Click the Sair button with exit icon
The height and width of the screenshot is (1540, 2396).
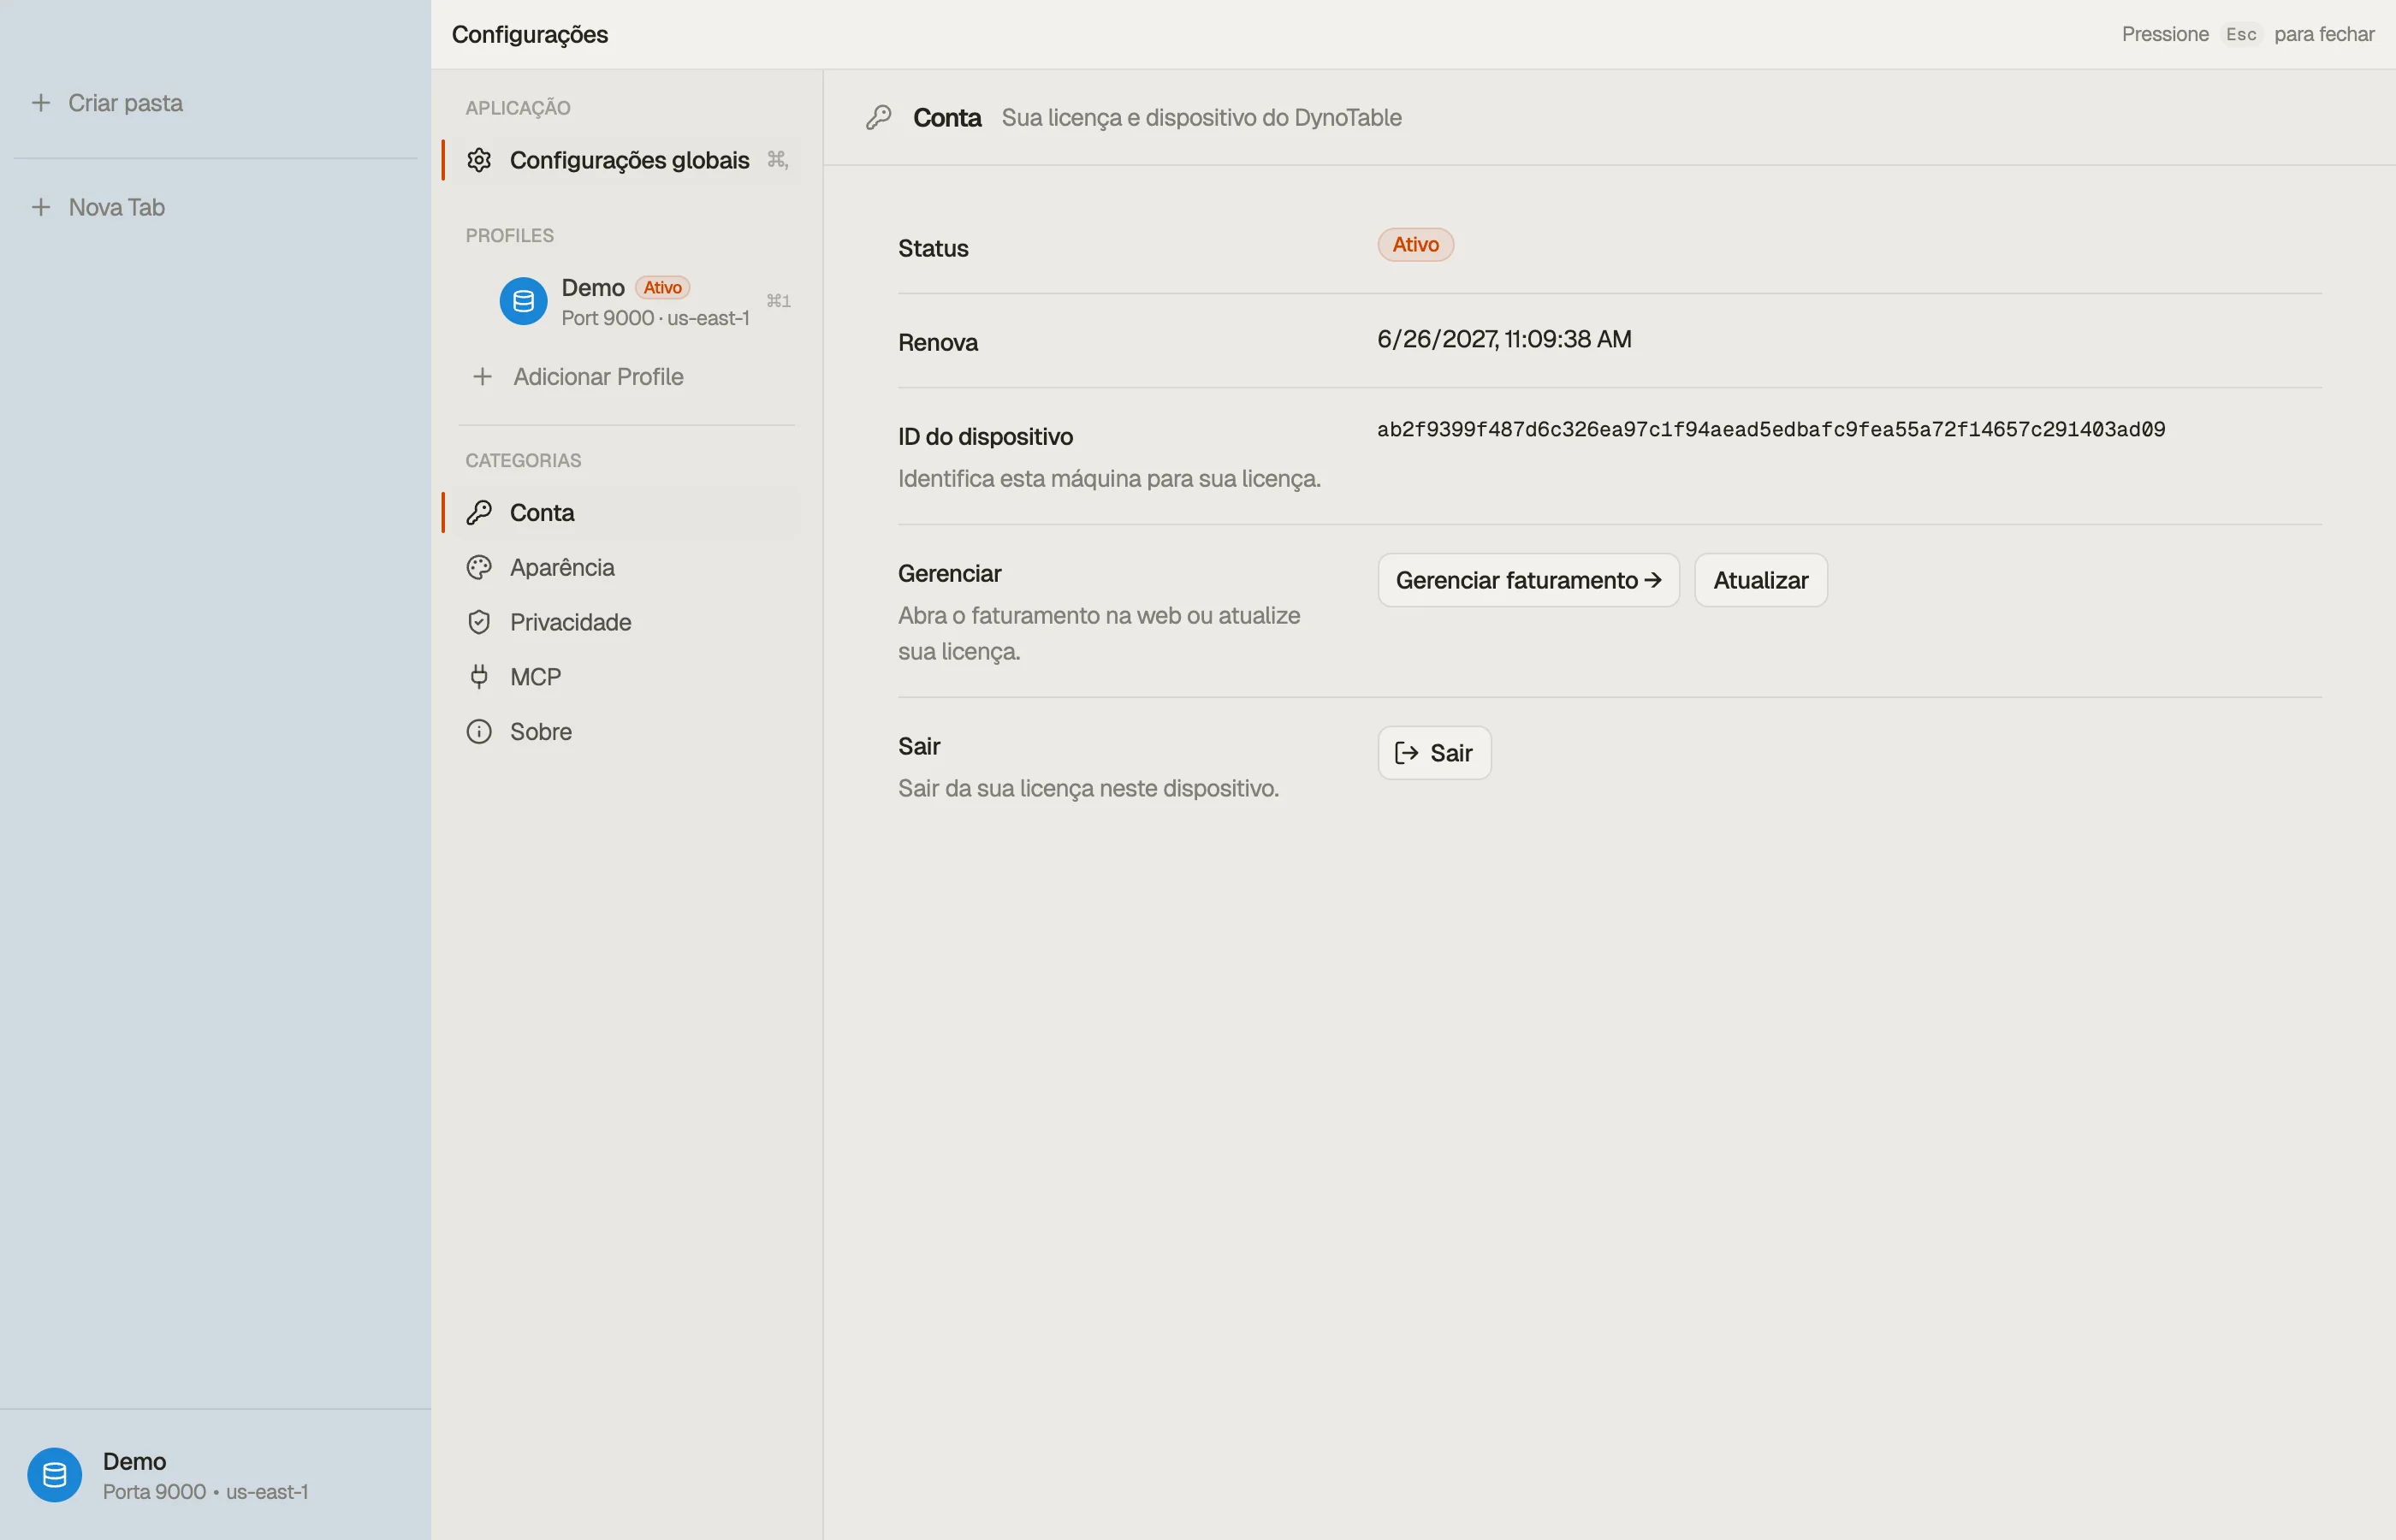pos(1434,753)
